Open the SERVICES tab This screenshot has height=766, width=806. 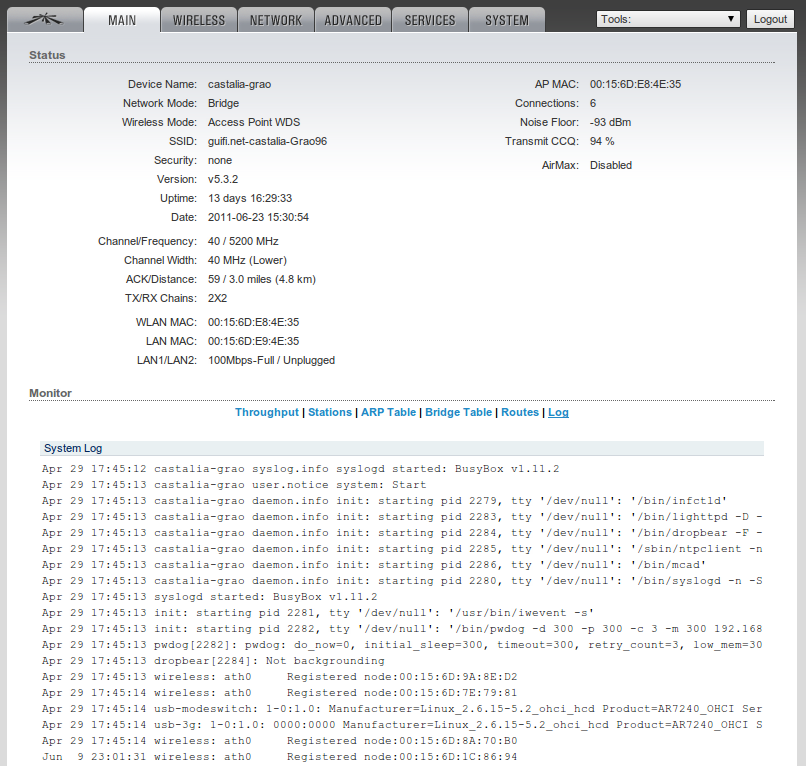(x=430, y=20)
